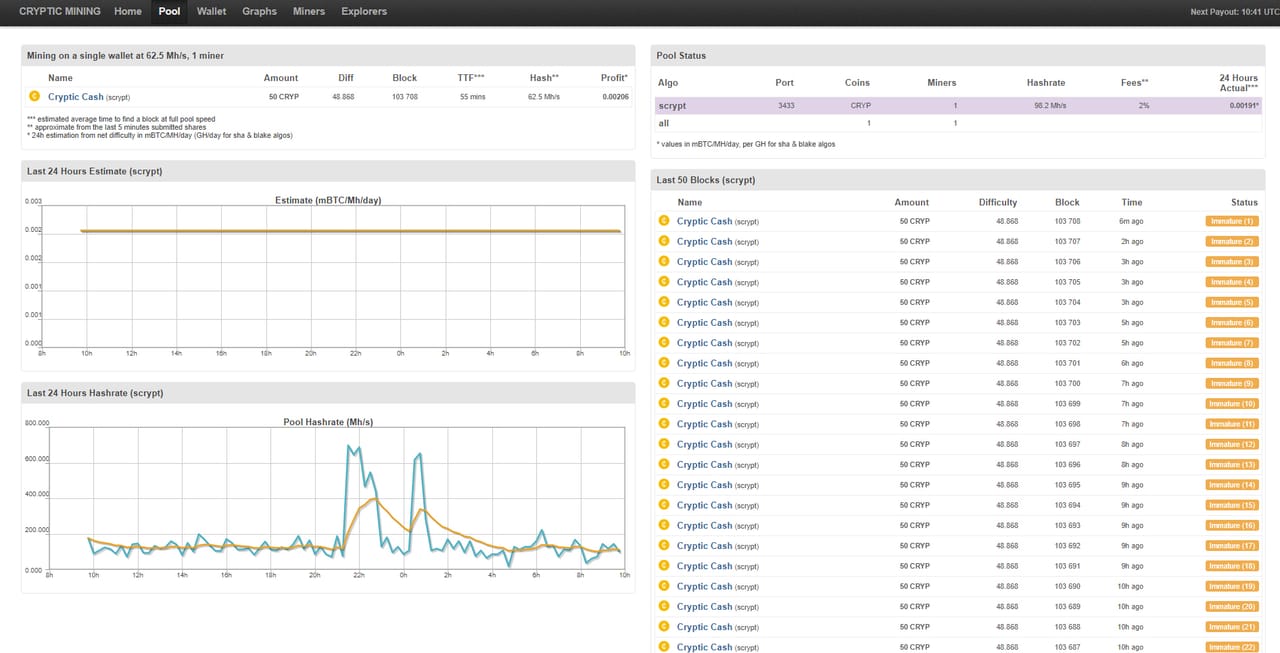This screenshot has width=1280, height=653.
Task: Click the coin icon in the block 103 705 row
Action: click(x=663, y=282)
